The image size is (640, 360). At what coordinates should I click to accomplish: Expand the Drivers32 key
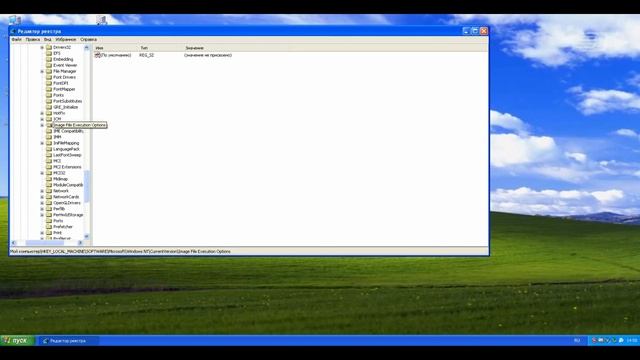(x=42, y=47)
